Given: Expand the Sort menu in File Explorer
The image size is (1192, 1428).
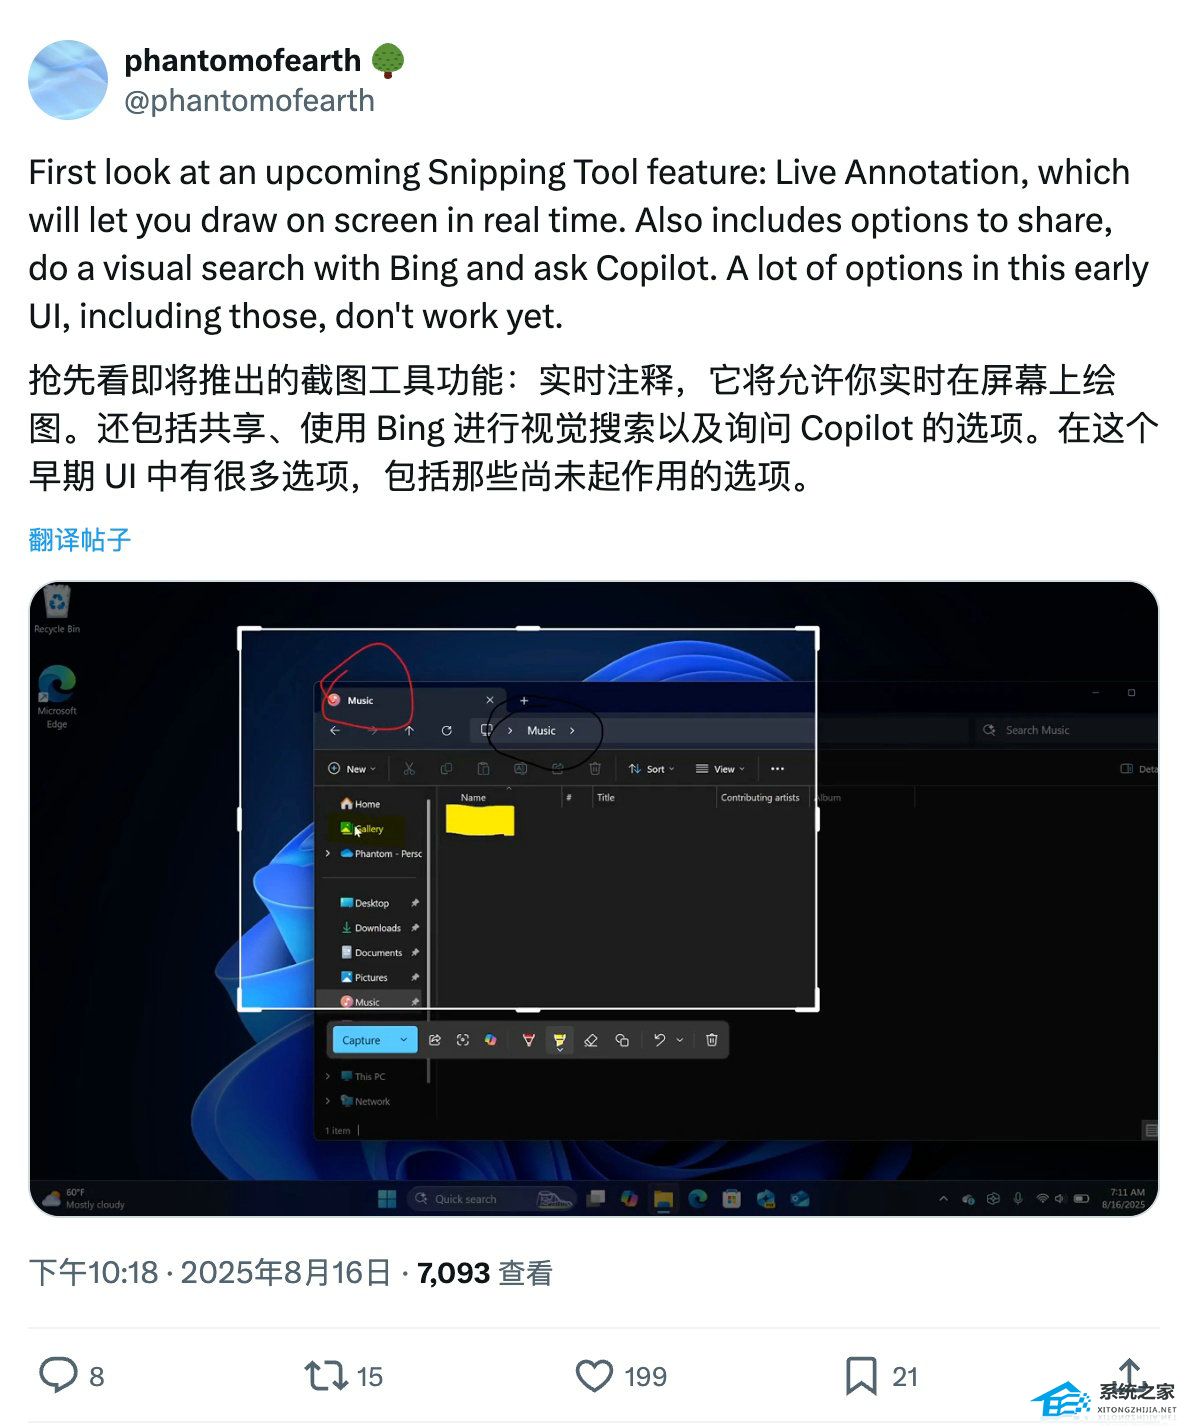Looking at the screenshot, I should [x=651, y=769].
